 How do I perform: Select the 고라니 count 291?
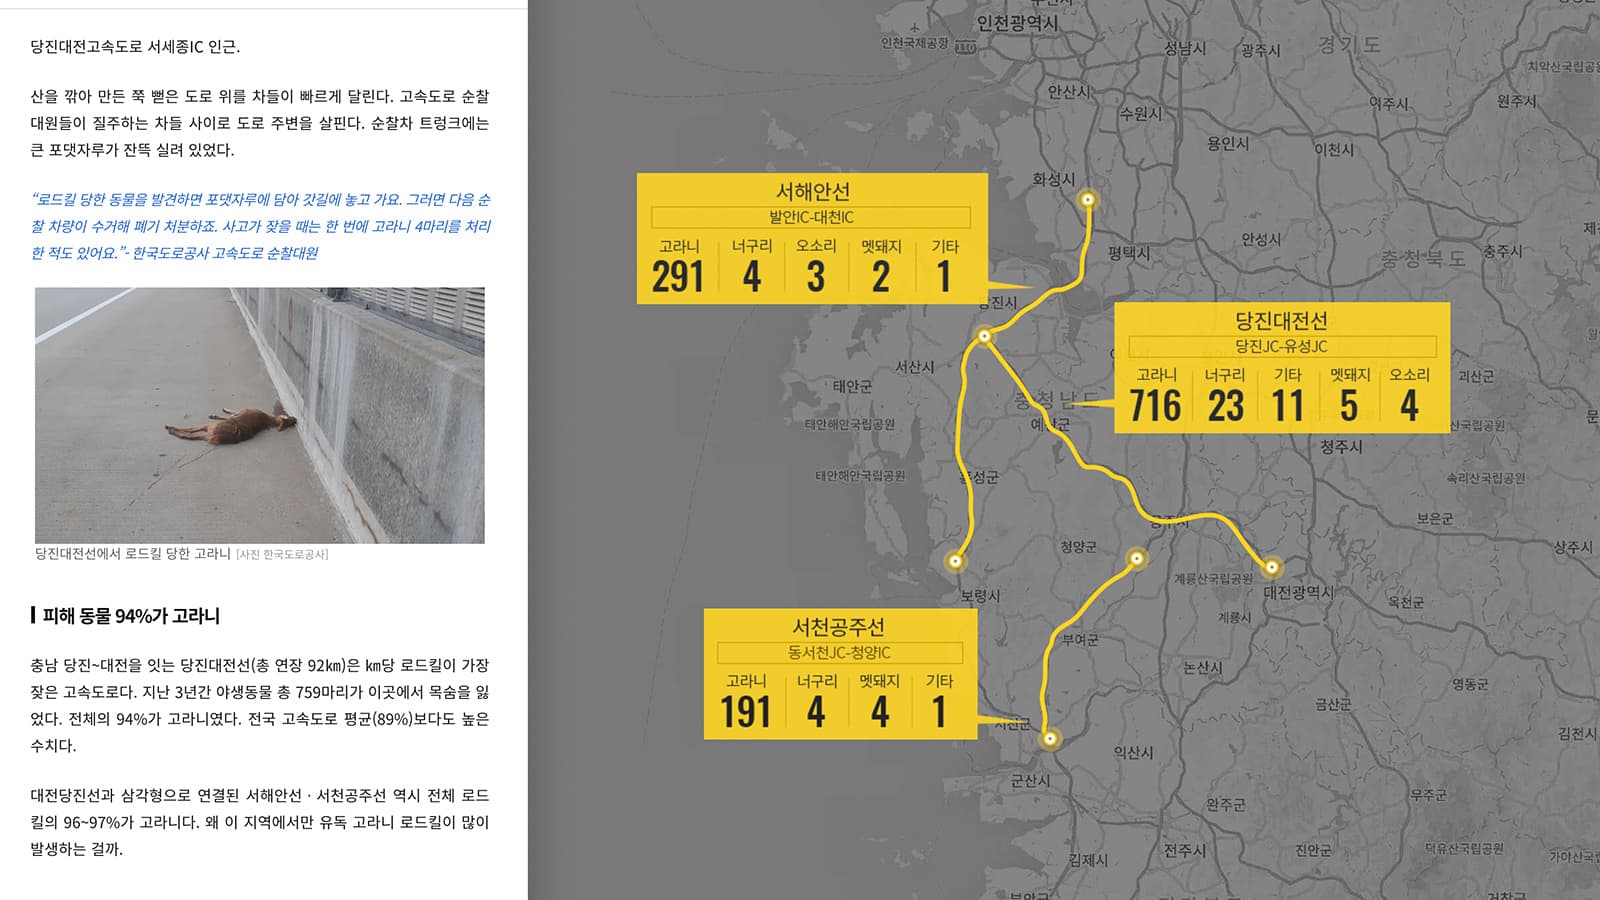click(x=678, y=277)
